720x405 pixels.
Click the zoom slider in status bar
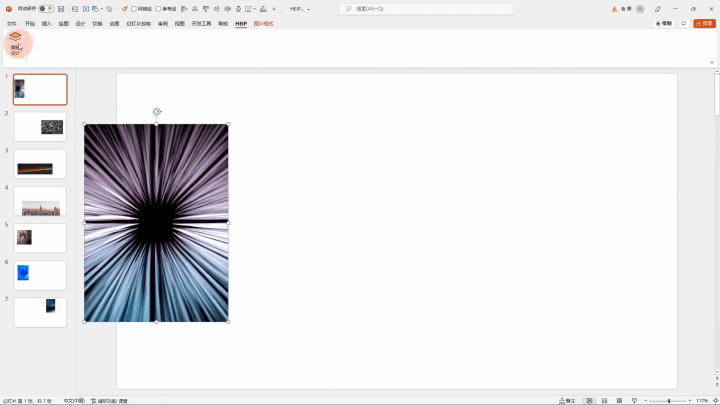click(669, 401)
